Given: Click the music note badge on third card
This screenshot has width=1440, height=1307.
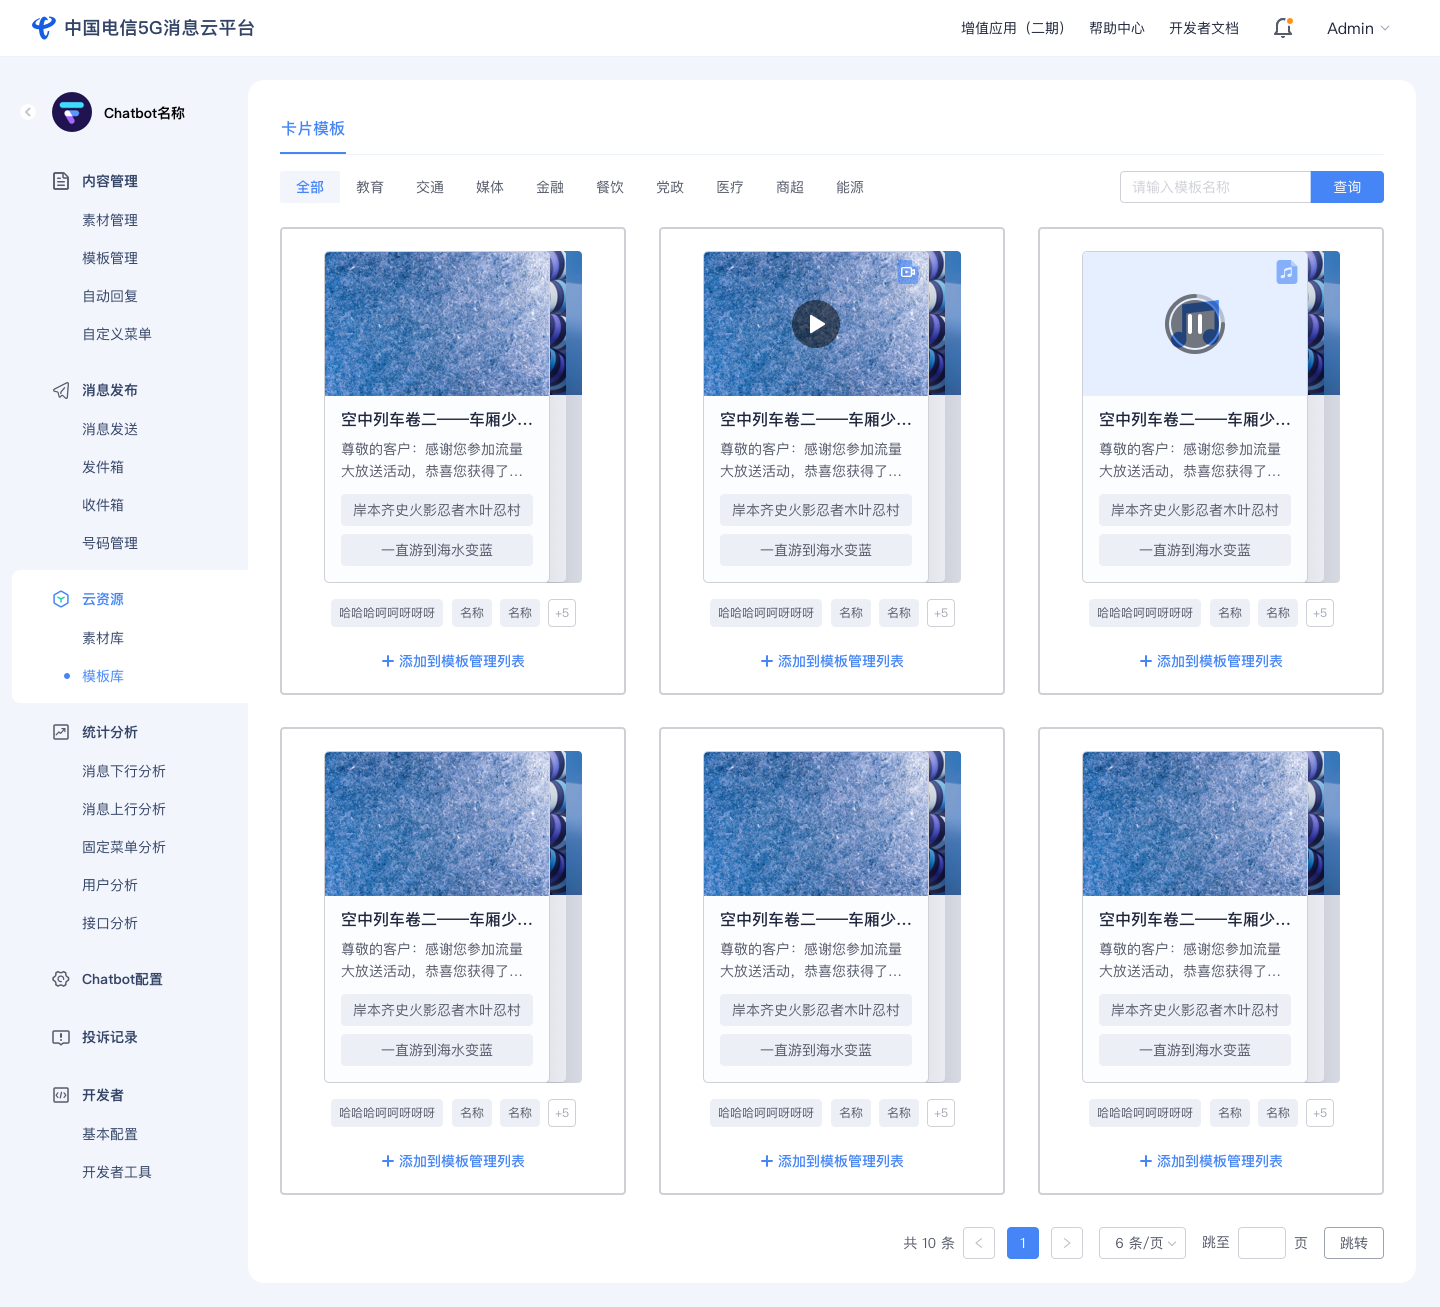Looking at the screenshot, I should coord(1287,271).
